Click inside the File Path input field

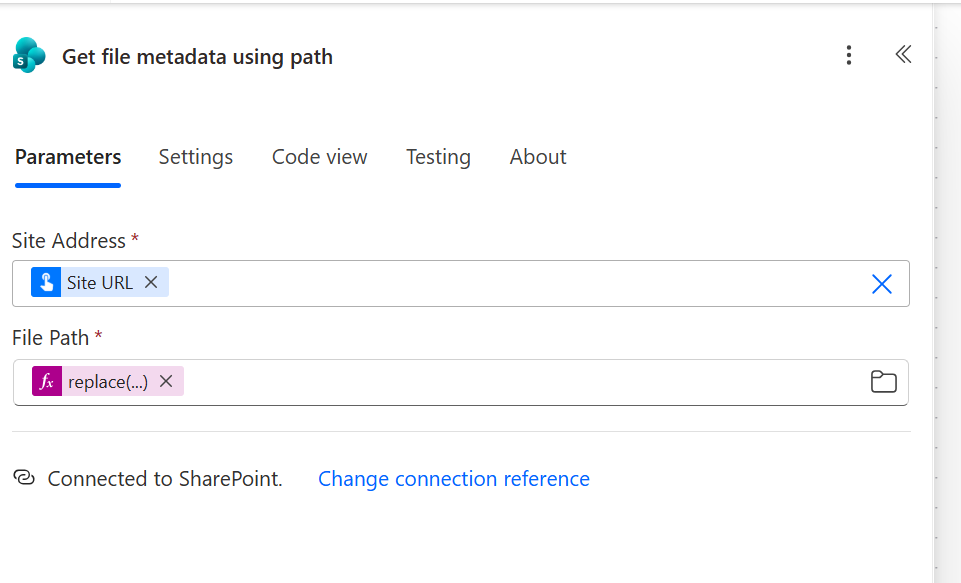click(x=461, y=383)
